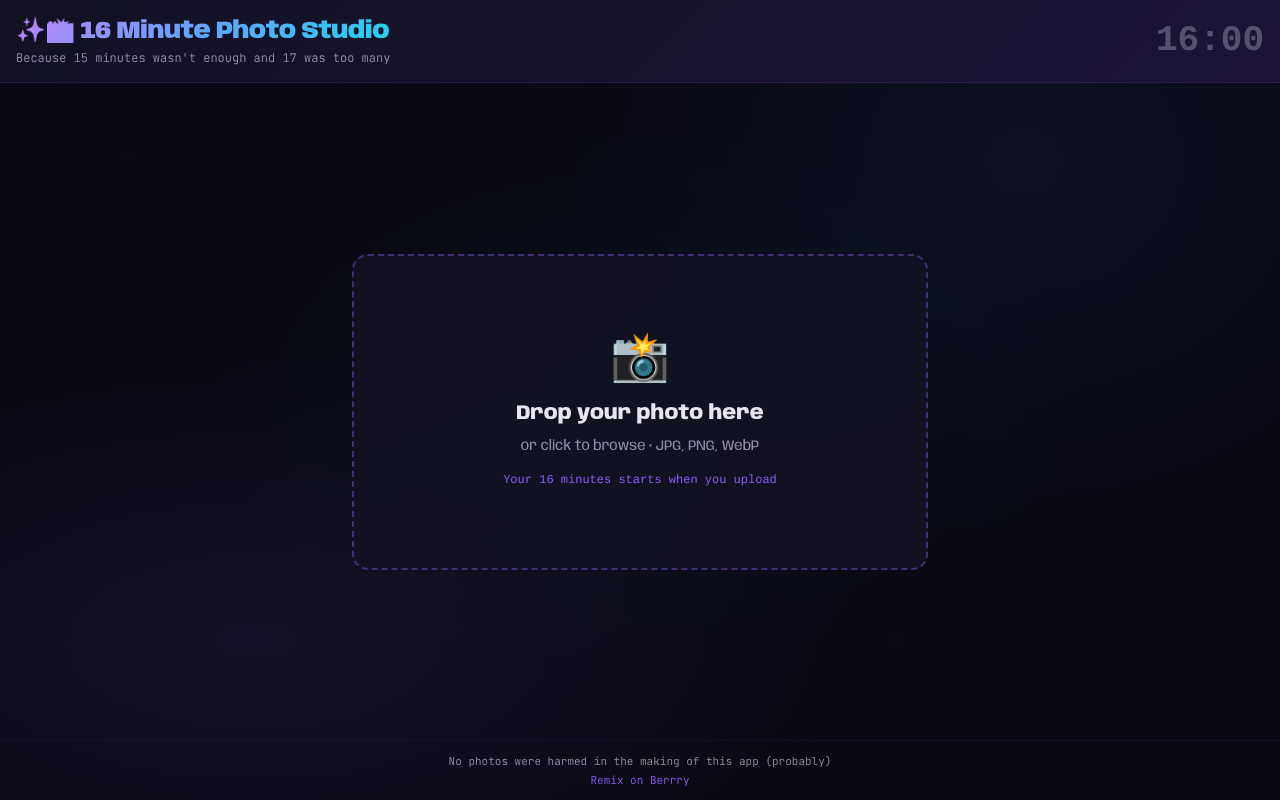Click the Drop your photo here heading
1280x800 pixels.
coord(639,411)
